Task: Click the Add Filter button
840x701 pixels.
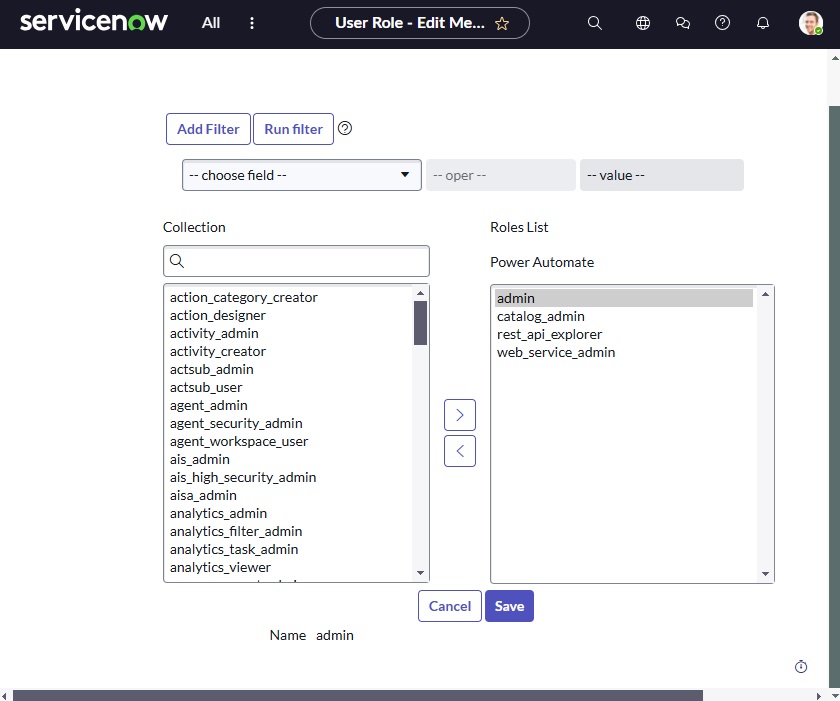Action: tap(207, 129)
